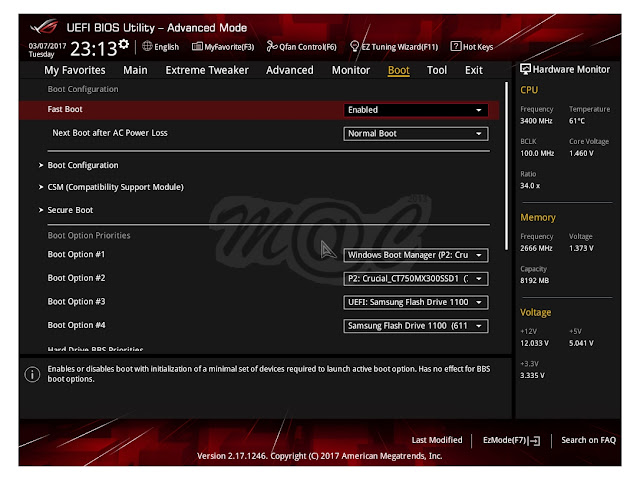Click +5V reading 5.041 V
This screenshot has width=640, height=480.
pyautogui.click(x=581, y=343)
